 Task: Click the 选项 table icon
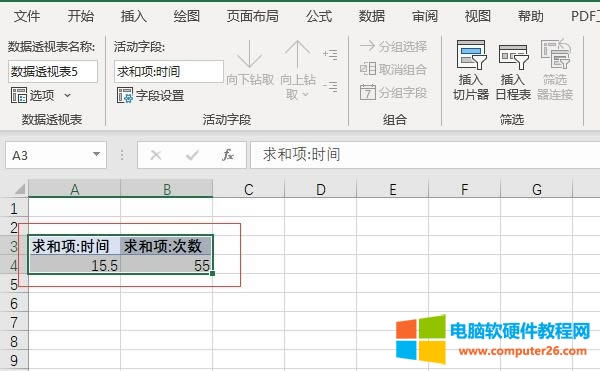click(x=19, y=95)
